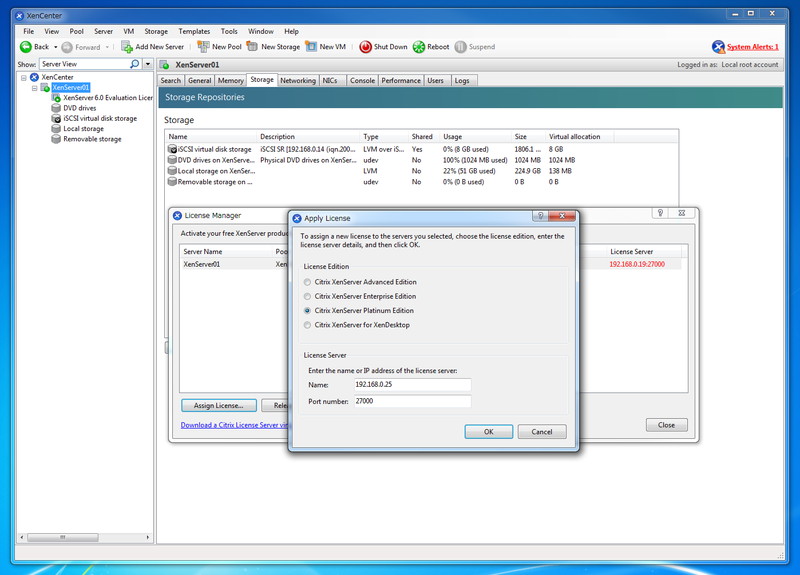Image resolution: width=800 pixels, height=575 pixels.
Task: Select Citrix XenServer Advanced Edition
Action: [x=307, y=282]
